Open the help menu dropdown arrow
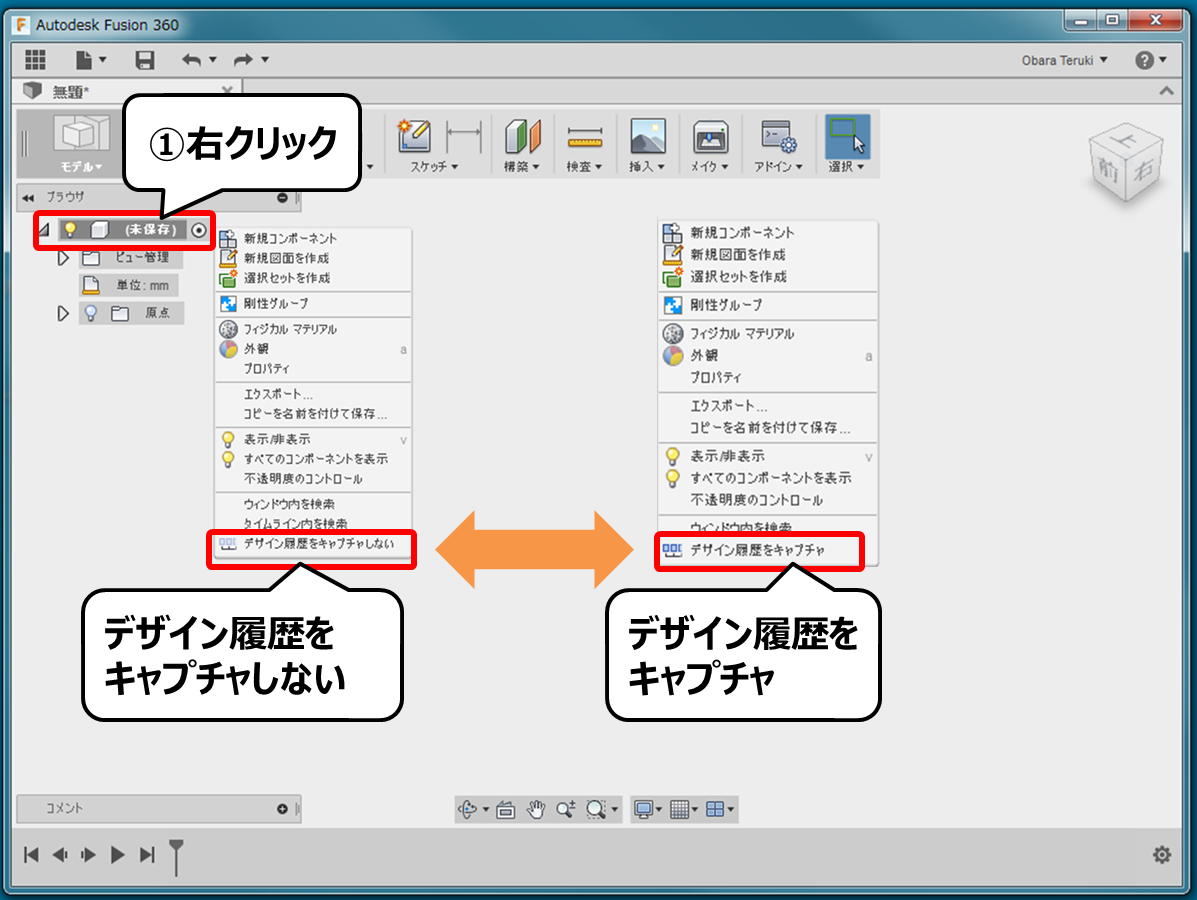This screenshot has height=900, width=1197. coord(1163,60)
